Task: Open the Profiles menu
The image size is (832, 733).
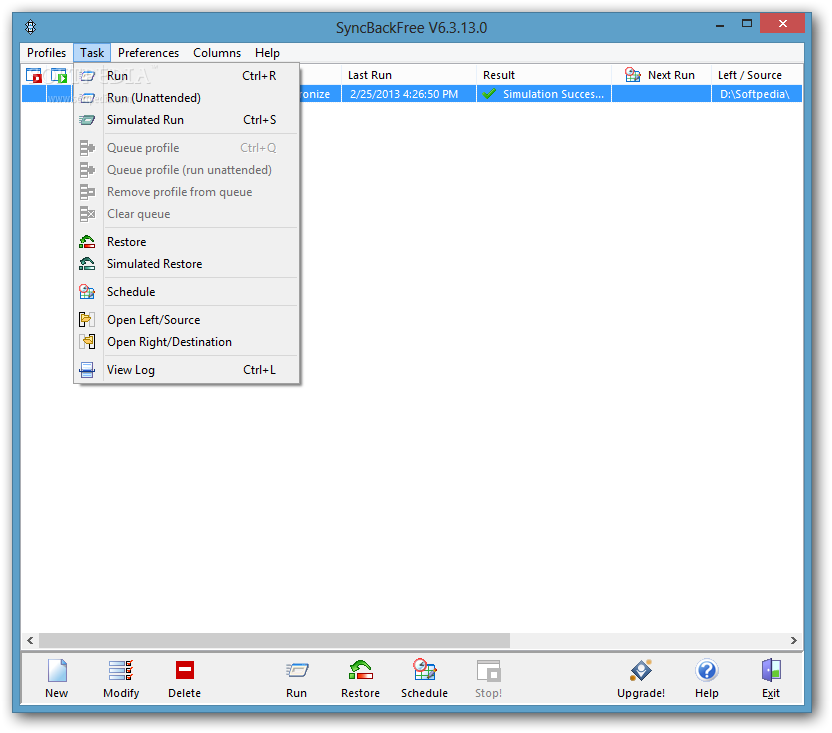Action: click(x=46, y=53)
